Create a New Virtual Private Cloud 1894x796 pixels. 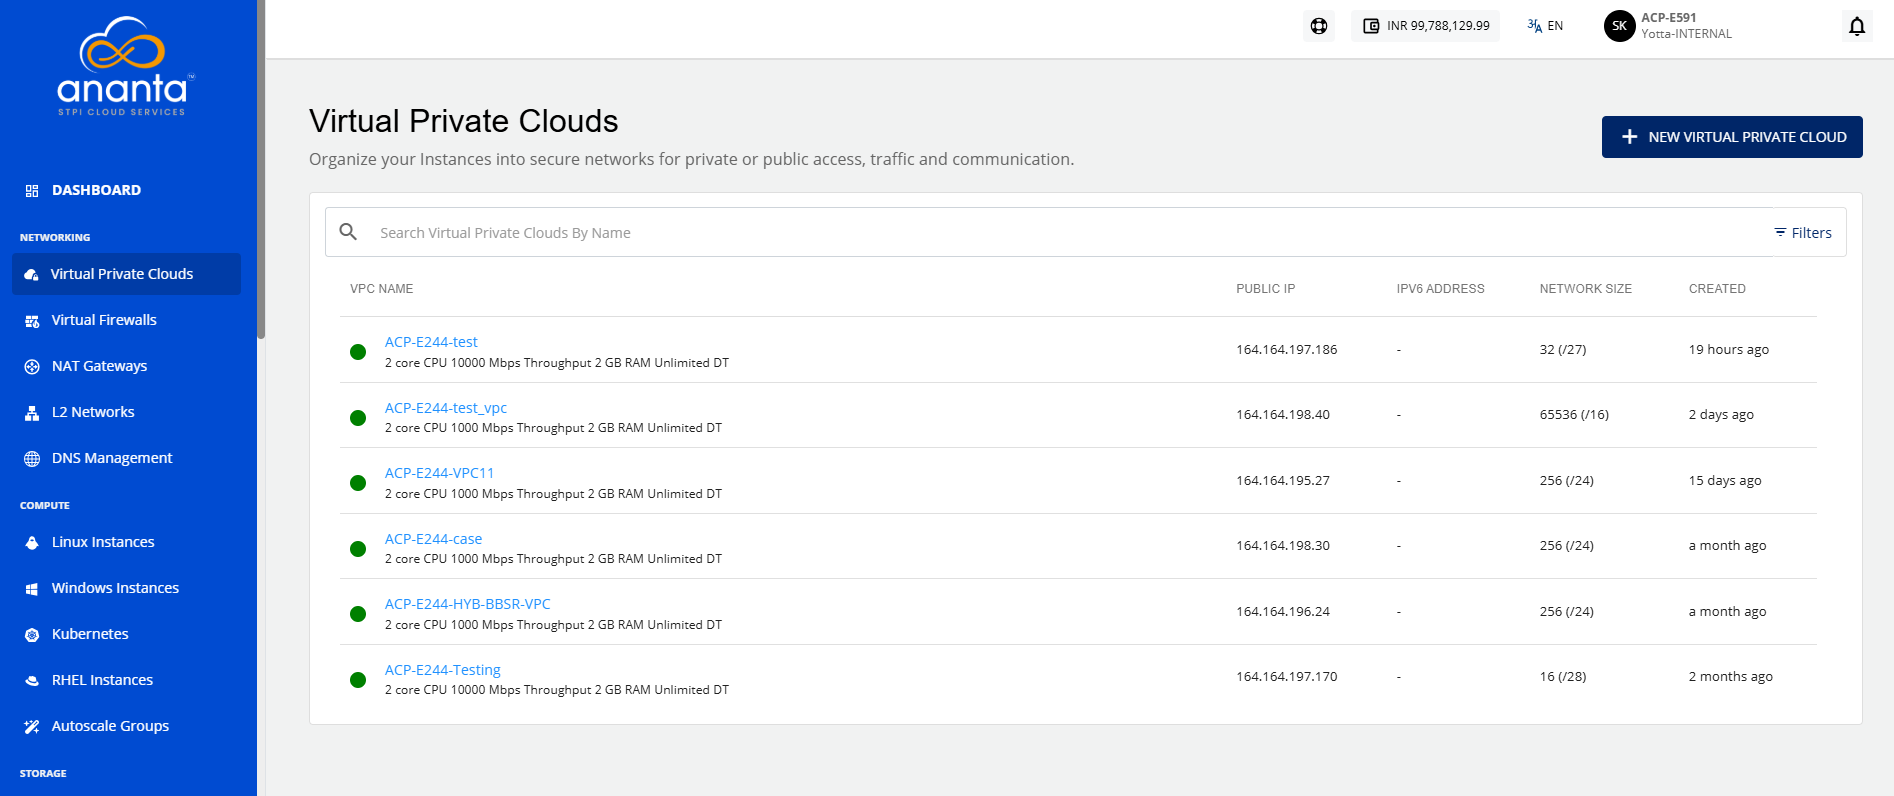1732,137
